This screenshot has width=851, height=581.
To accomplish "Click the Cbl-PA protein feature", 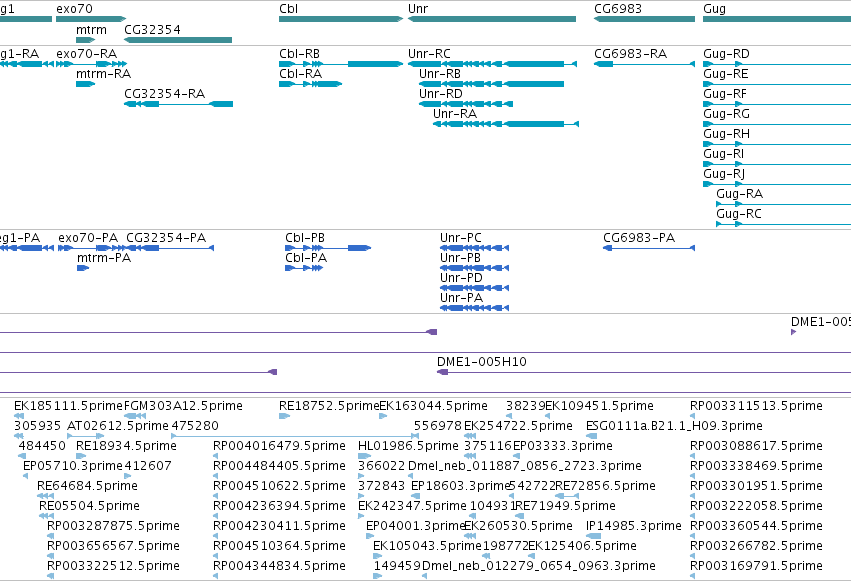I will pos(304,268).
